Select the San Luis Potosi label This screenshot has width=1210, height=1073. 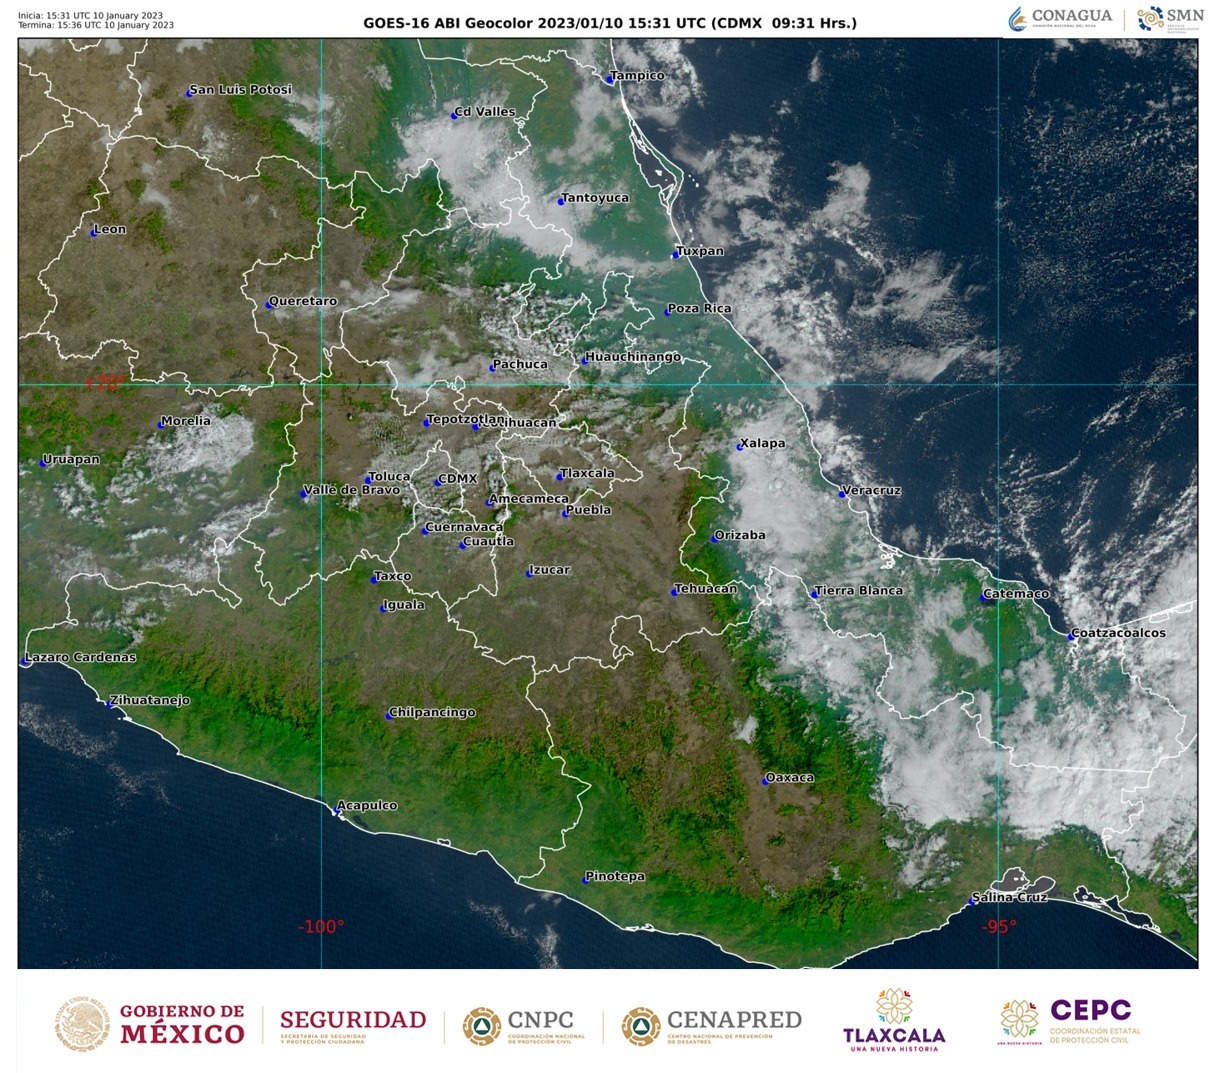[x=241, y=89]
